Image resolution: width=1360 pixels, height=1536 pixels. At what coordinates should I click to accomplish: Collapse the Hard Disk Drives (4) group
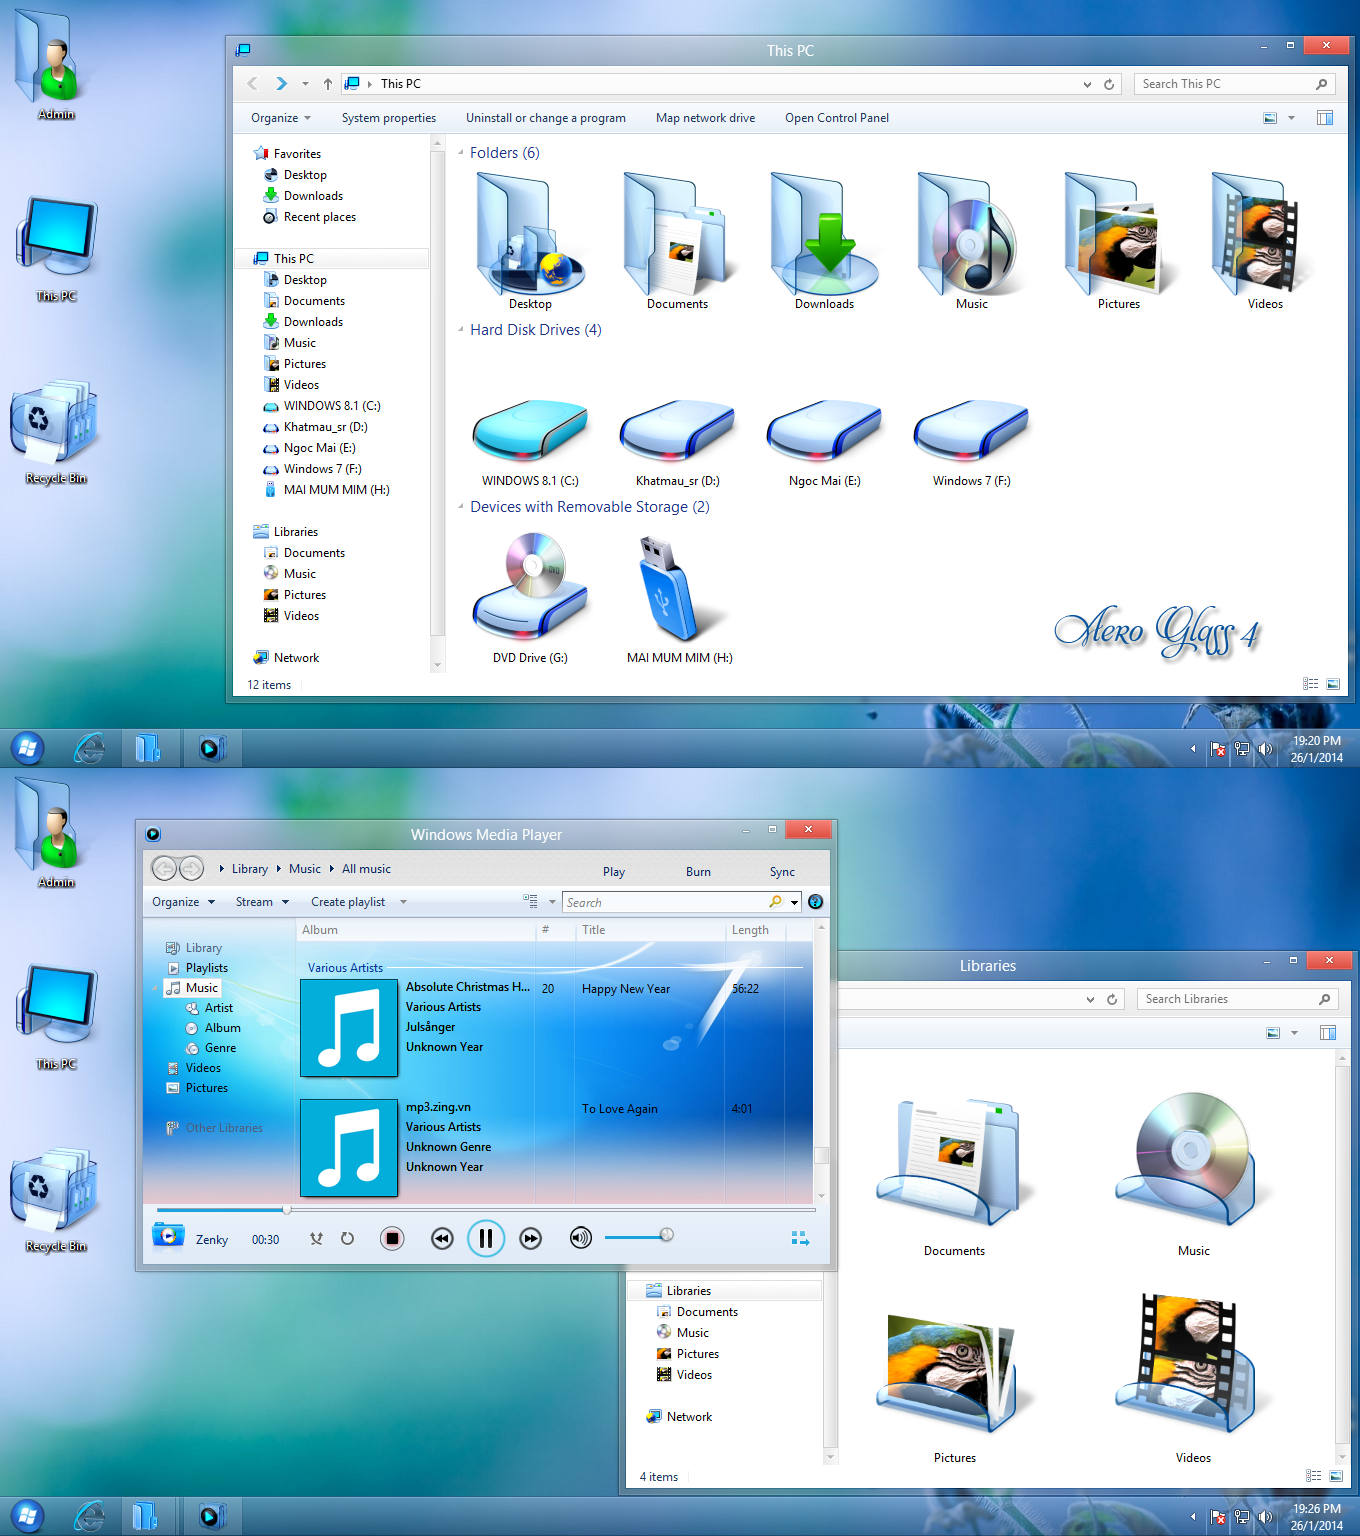pyautogui.click(x=461, y=330)
